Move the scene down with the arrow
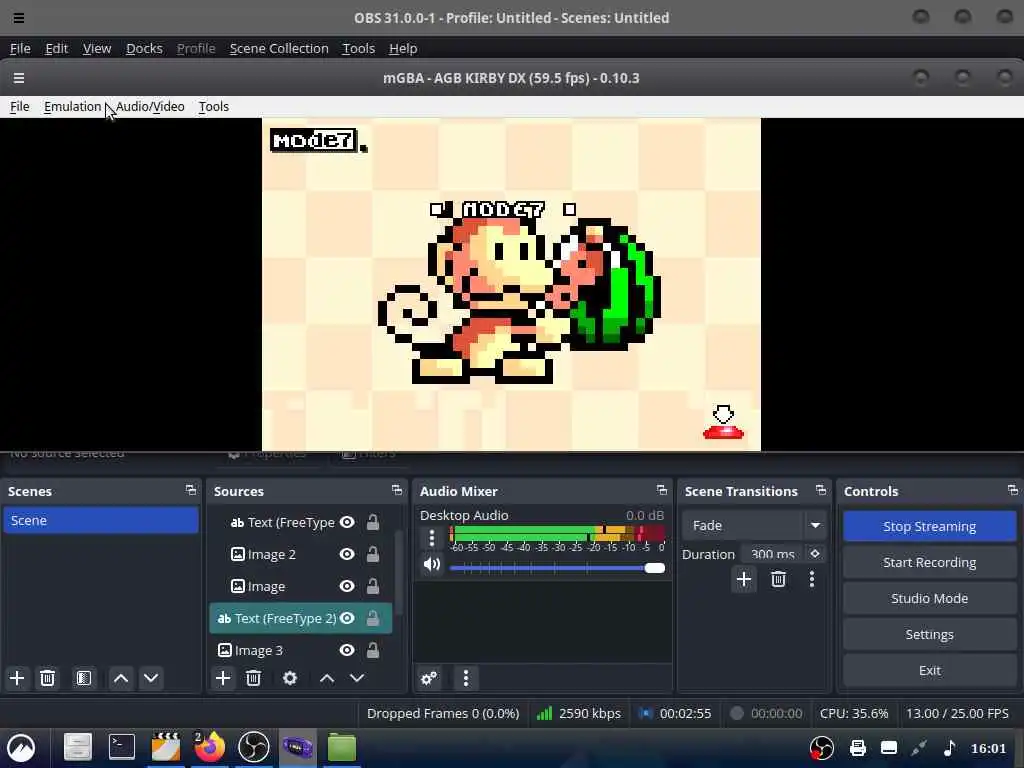 coord(151,678)
